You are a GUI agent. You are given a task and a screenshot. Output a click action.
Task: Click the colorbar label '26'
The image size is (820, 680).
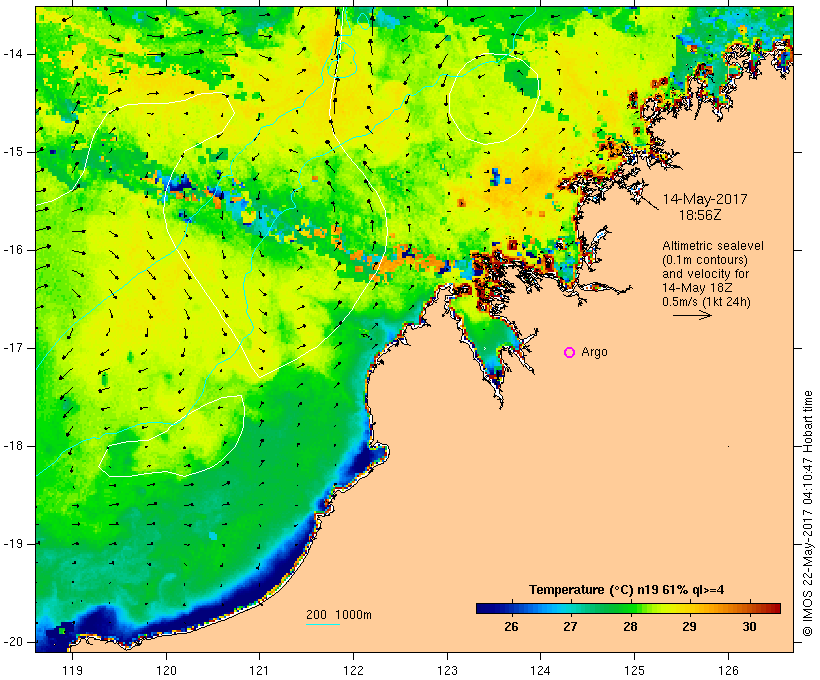pyautogui.click(x=511, y=626)
